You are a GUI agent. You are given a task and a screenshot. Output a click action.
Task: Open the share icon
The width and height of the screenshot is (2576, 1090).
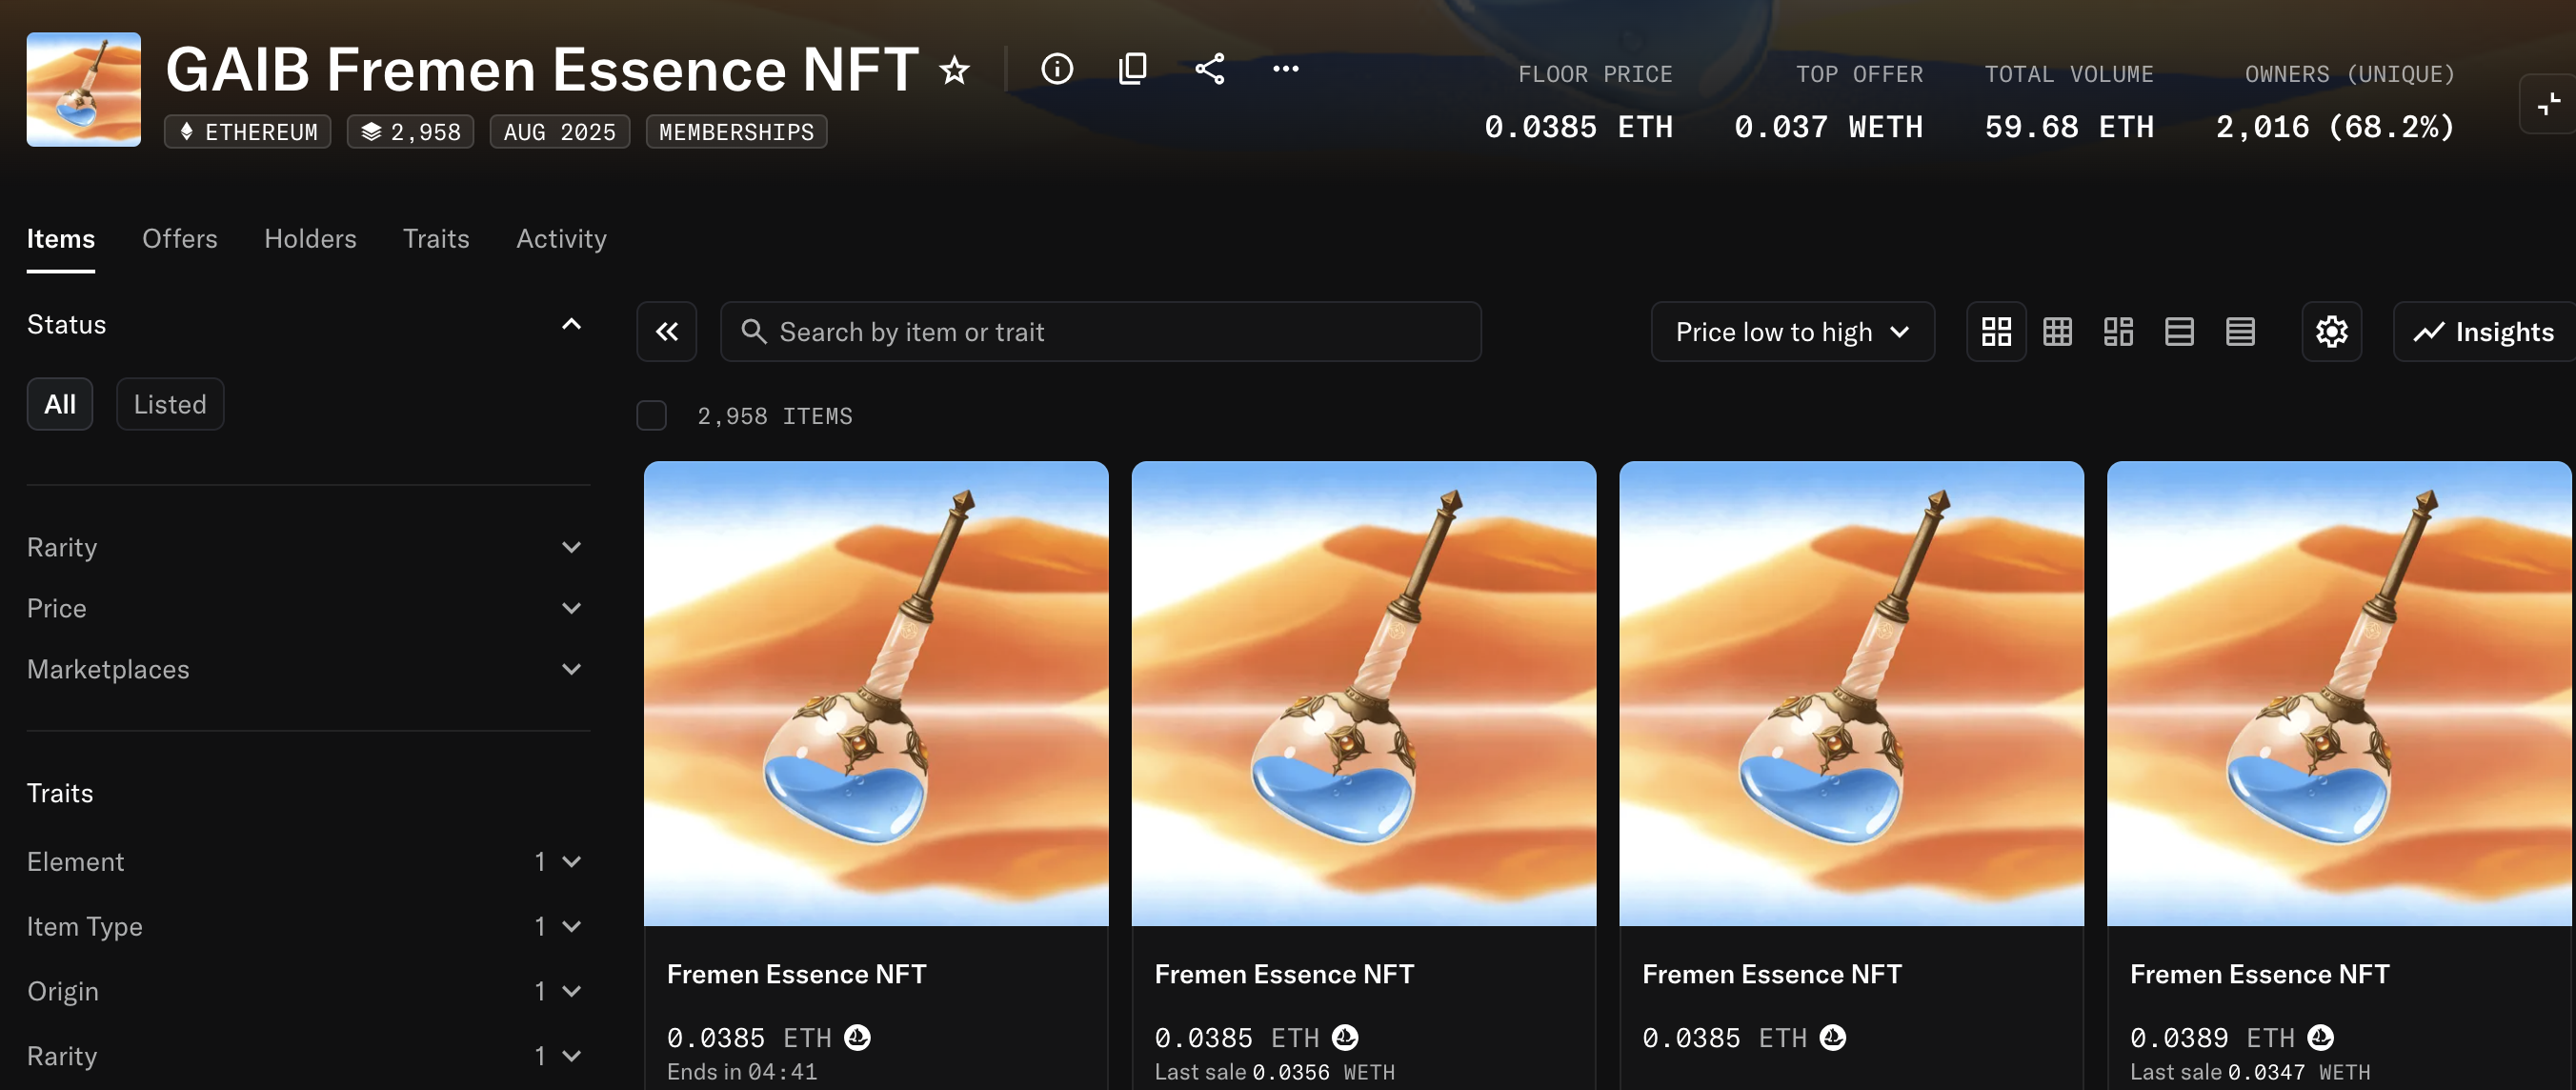(x=1210, y=69)
